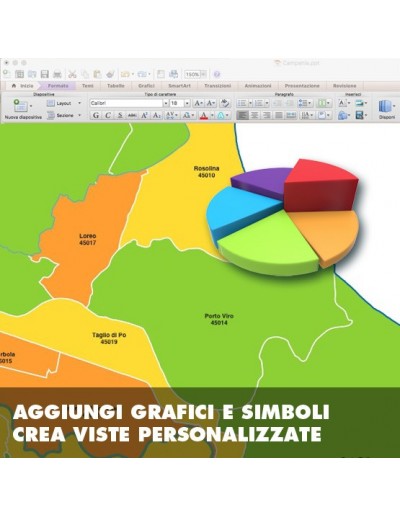Click the Cut scissors icon
The height and width of the screenshot is (517, 400).
point(72,74)
